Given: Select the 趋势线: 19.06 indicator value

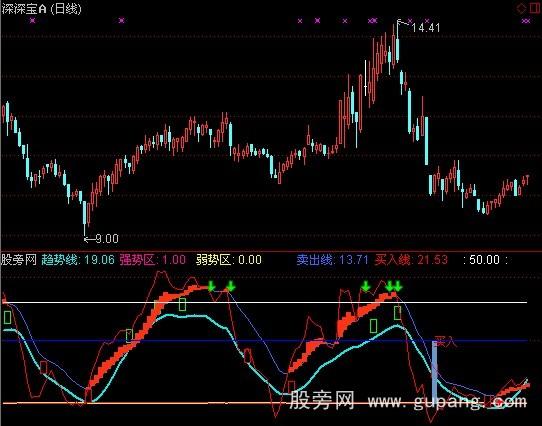Looking at the screenshot, I should pyautogui.click(x=78, y=260).
